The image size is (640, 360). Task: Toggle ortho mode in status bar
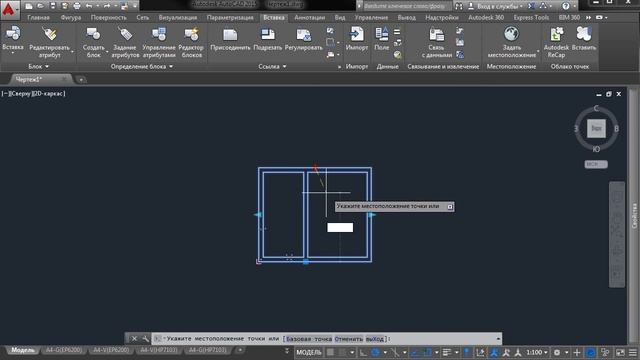[x=363, y=352]
